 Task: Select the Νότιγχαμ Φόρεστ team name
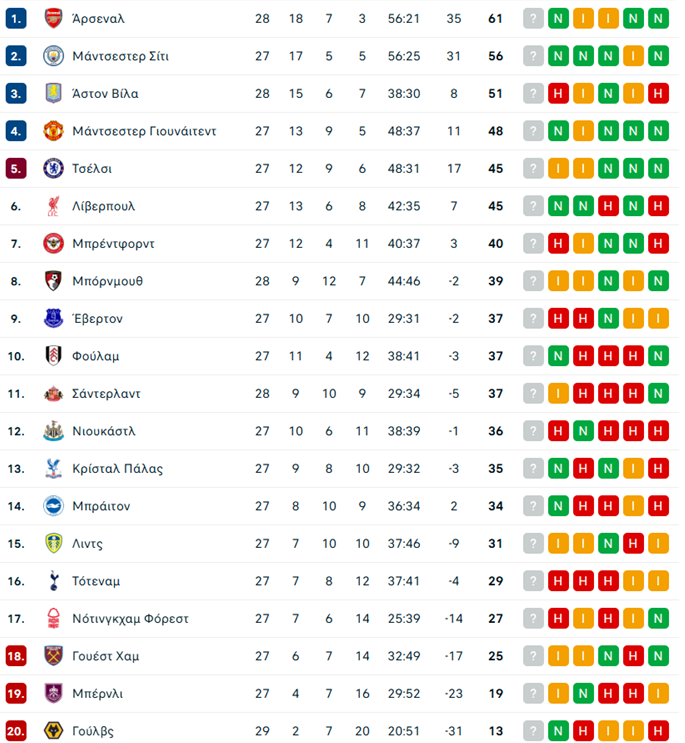130,618
